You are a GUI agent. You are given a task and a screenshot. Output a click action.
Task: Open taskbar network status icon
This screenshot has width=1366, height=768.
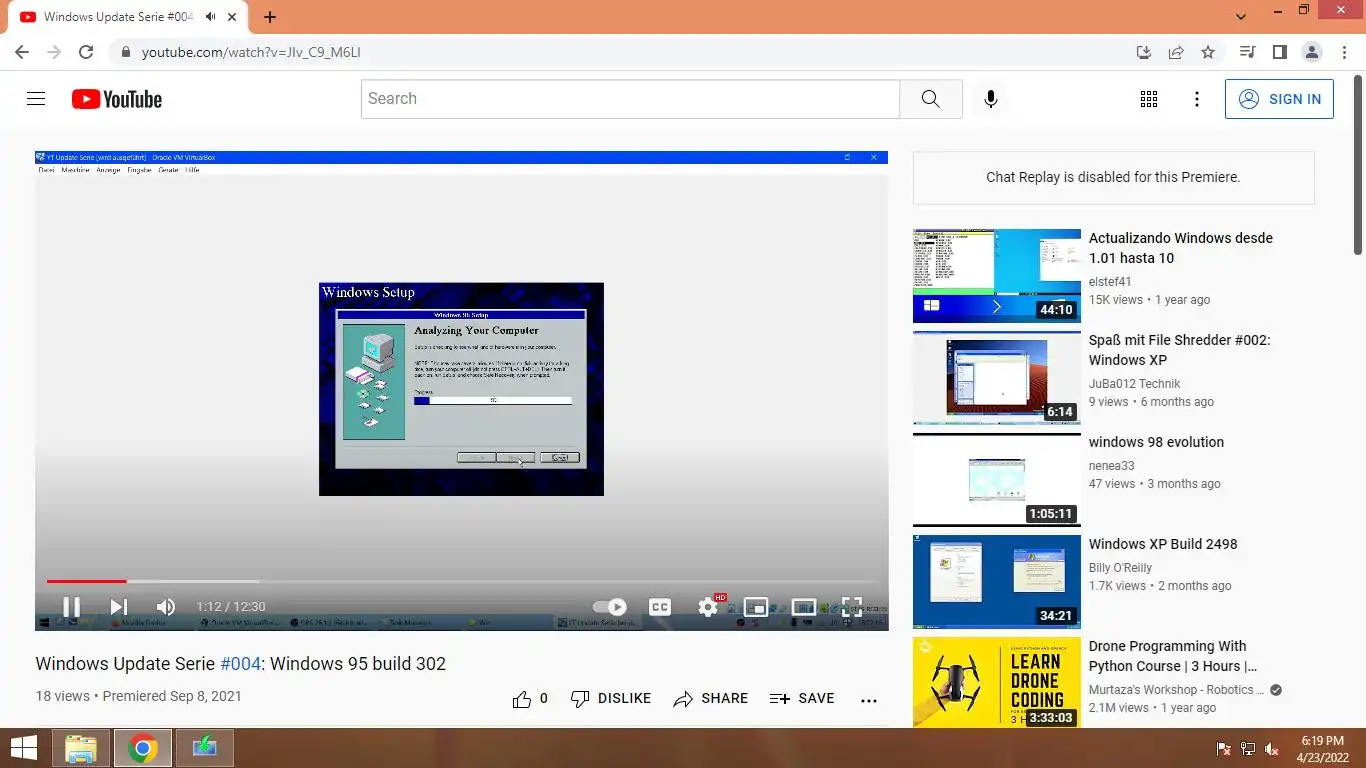[x=1248, y=749]
